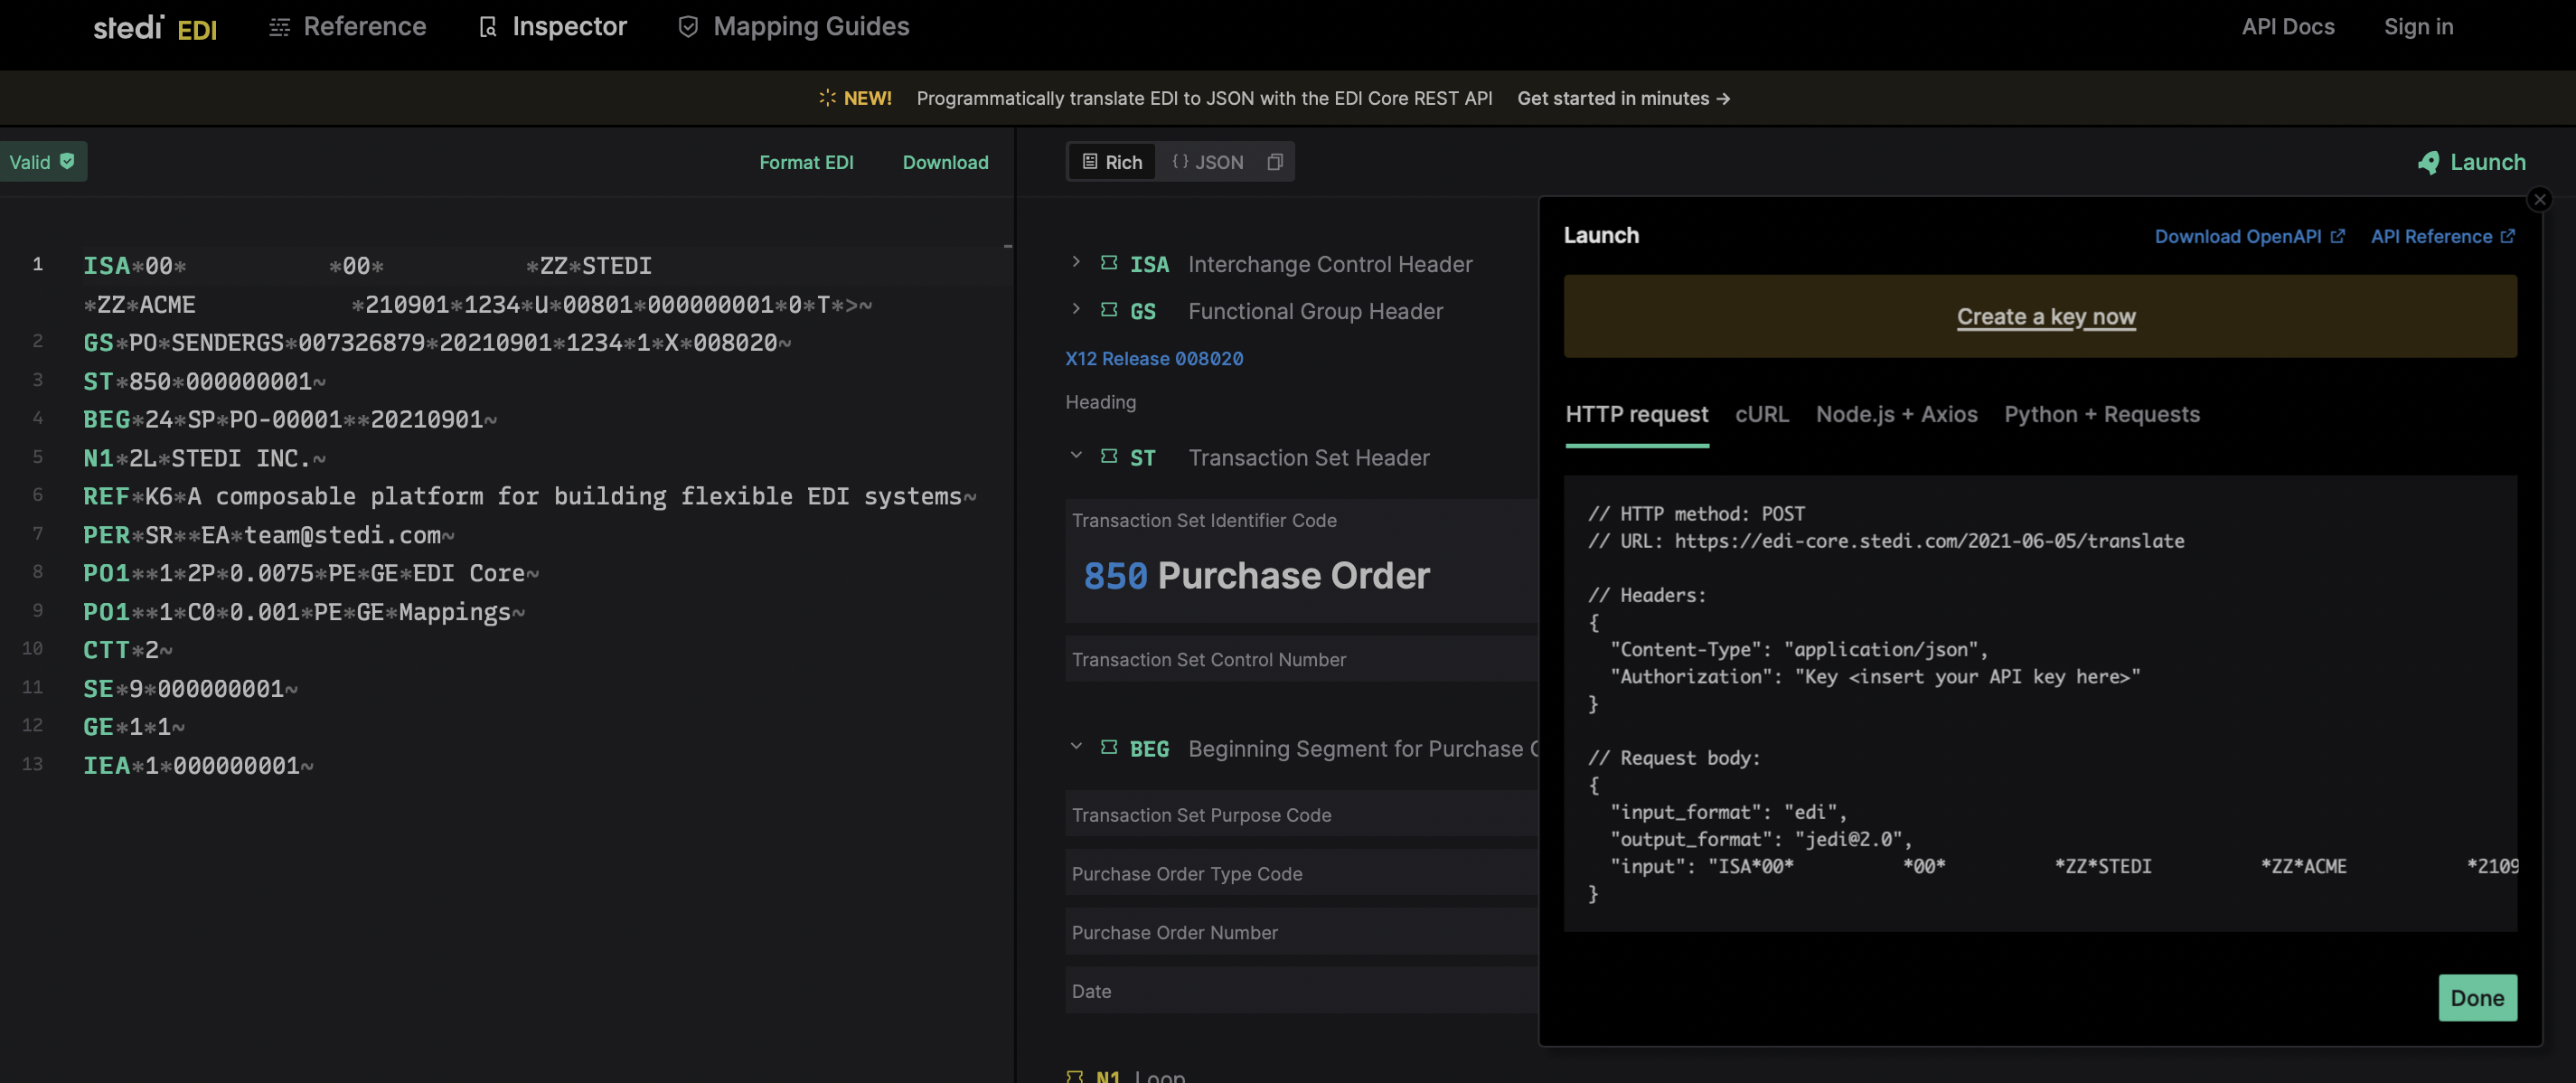Expand the GS Functional Group Header
2576x1083 pixels.
point(1076,310)
